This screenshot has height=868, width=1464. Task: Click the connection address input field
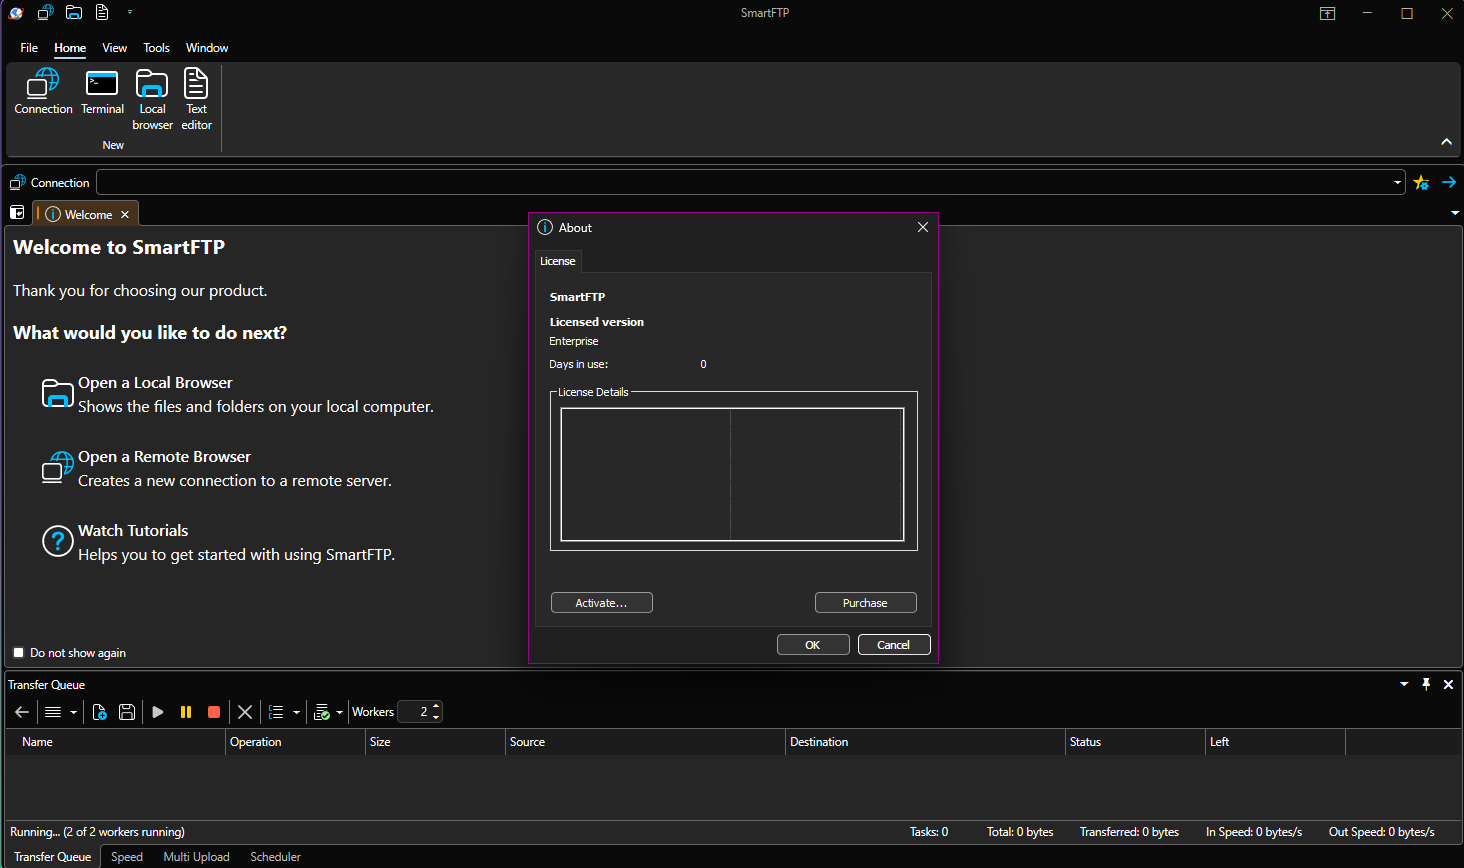(x=743, y=182)
